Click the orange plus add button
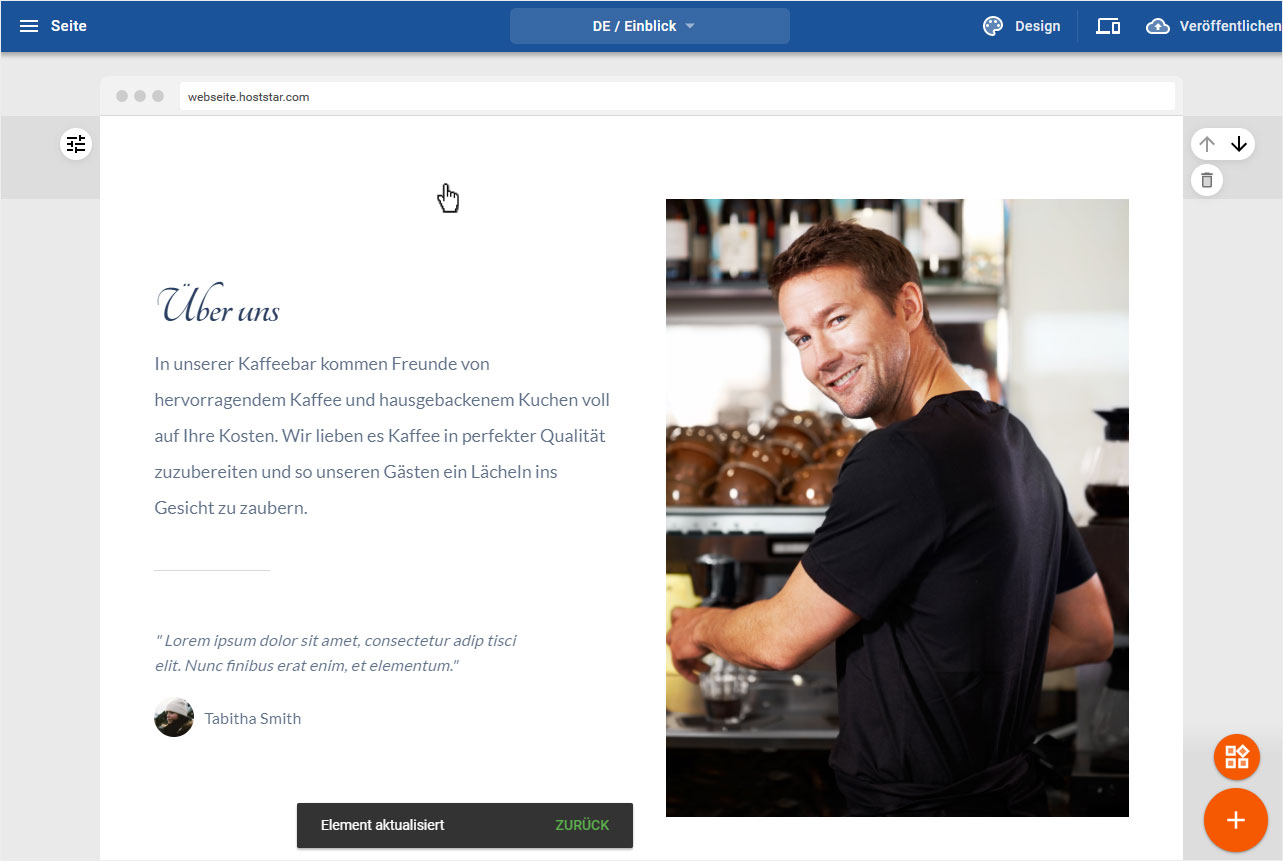This screenshot has width=1283, height=861. coord(1236,821)
